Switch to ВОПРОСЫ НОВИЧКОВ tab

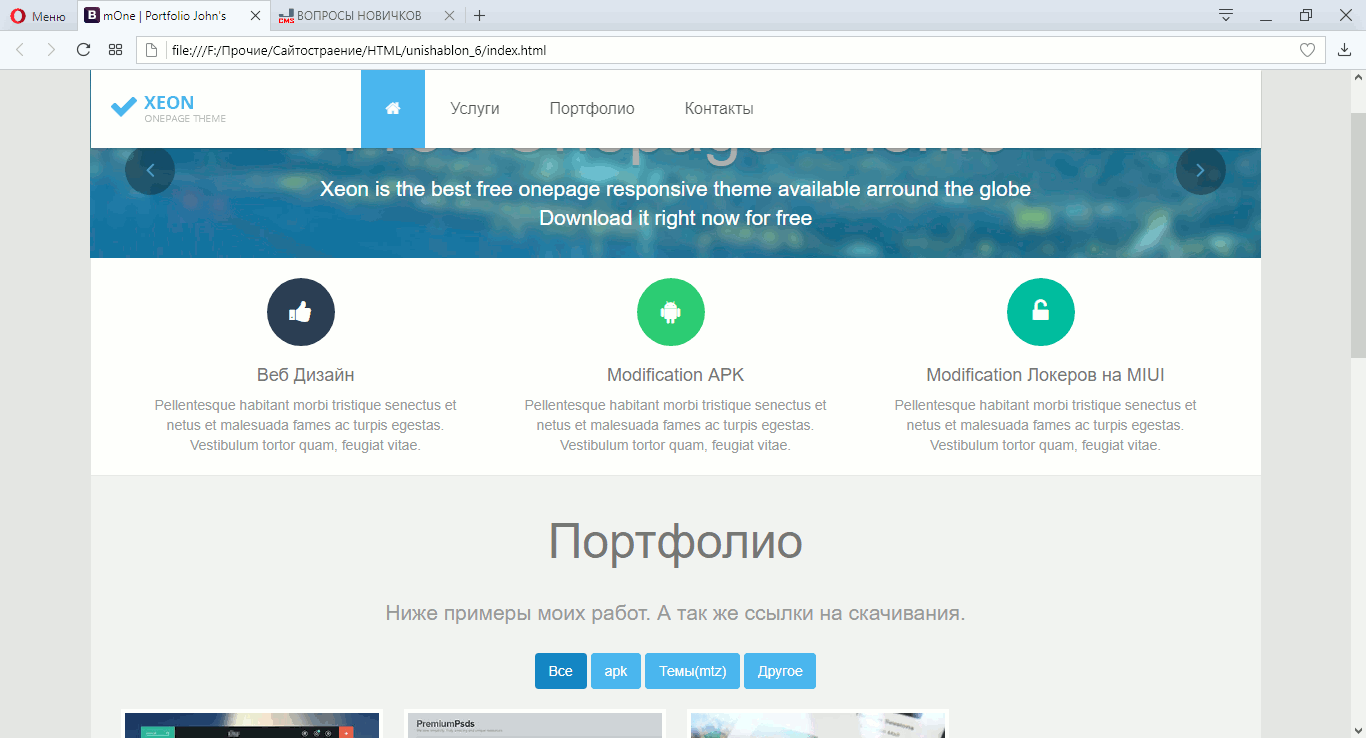[359, 16]
